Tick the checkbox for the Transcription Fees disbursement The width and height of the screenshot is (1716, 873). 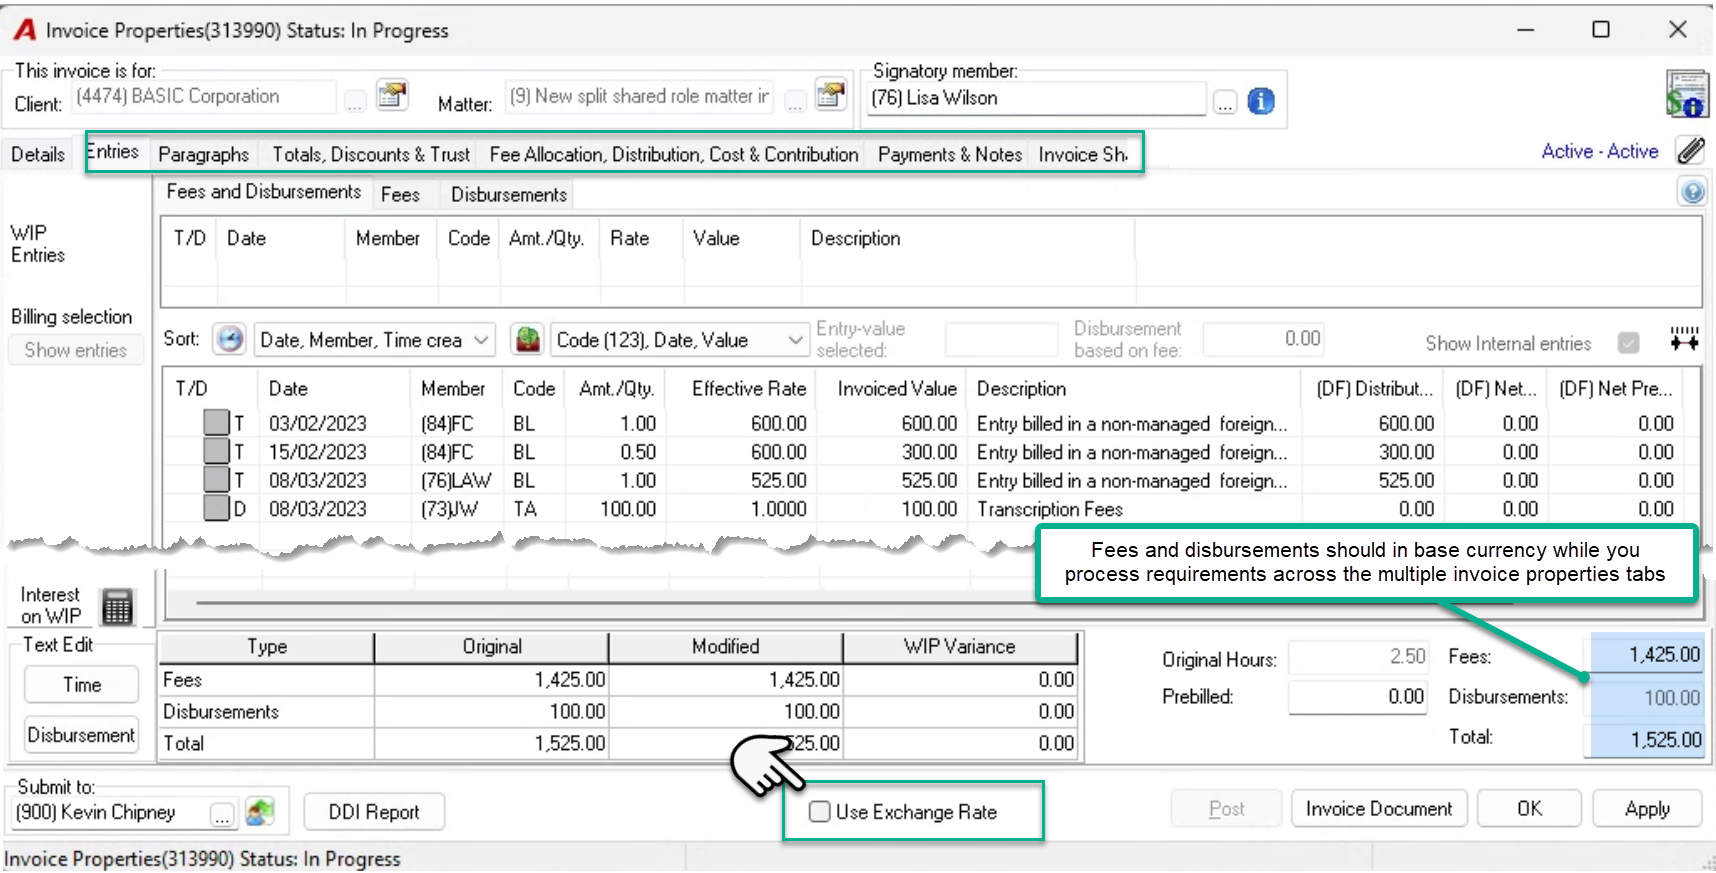[216, 508]
